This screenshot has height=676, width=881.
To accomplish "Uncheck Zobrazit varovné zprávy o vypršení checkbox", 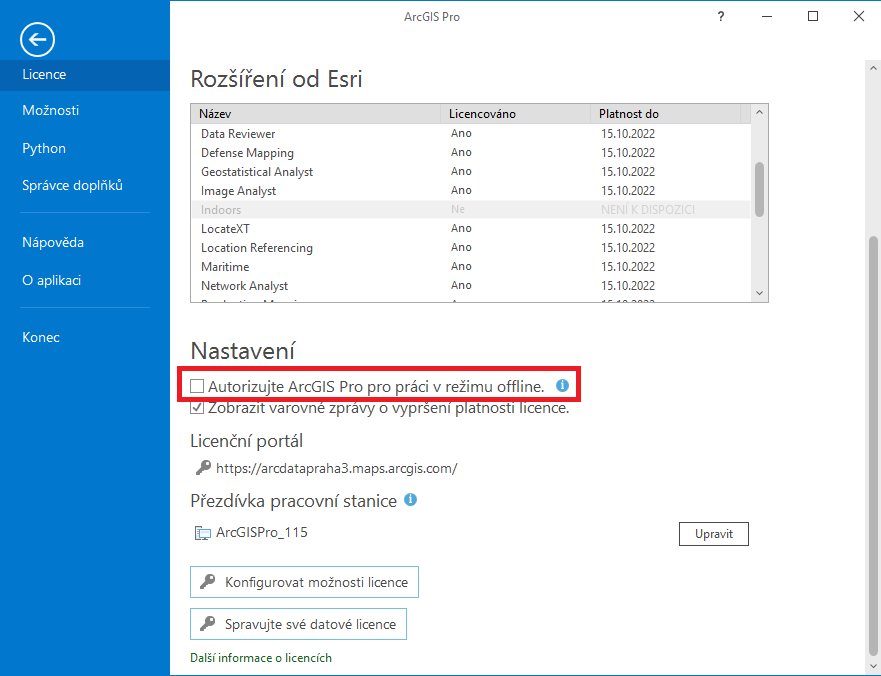I will 197,407.
